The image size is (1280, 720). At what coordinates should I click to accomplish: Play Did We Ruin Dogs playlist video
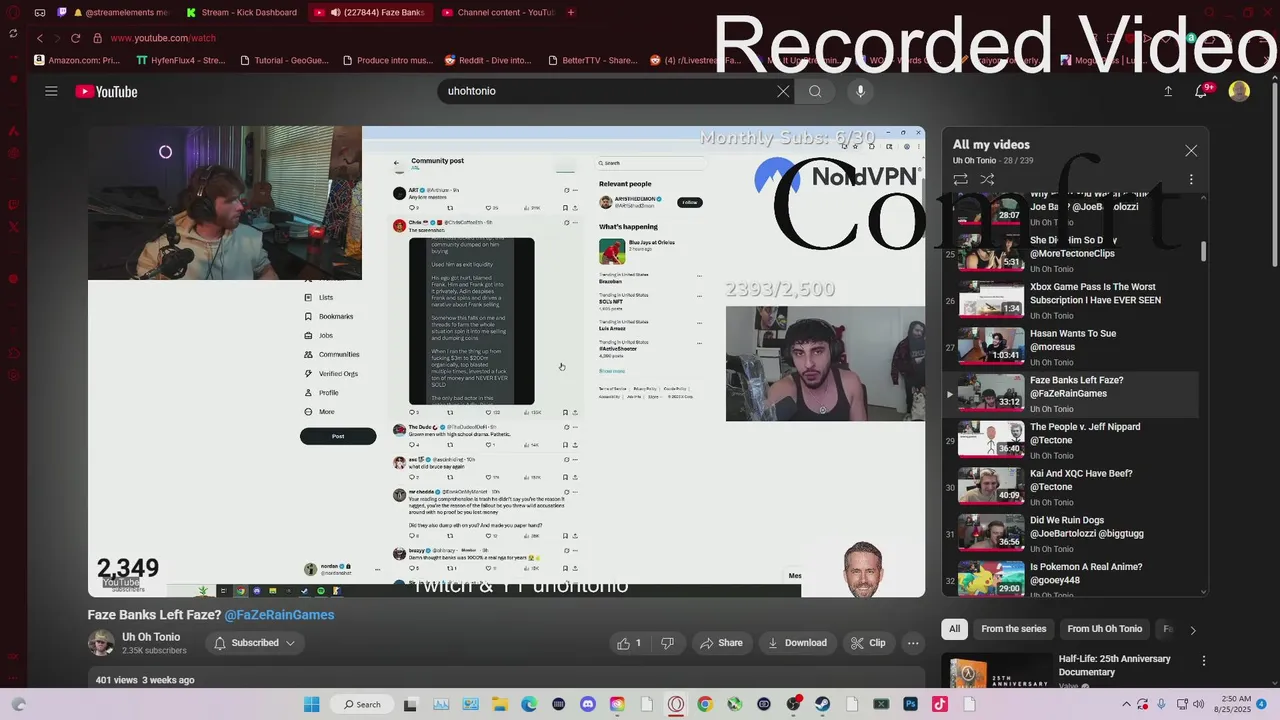(x=1070, y=534)
